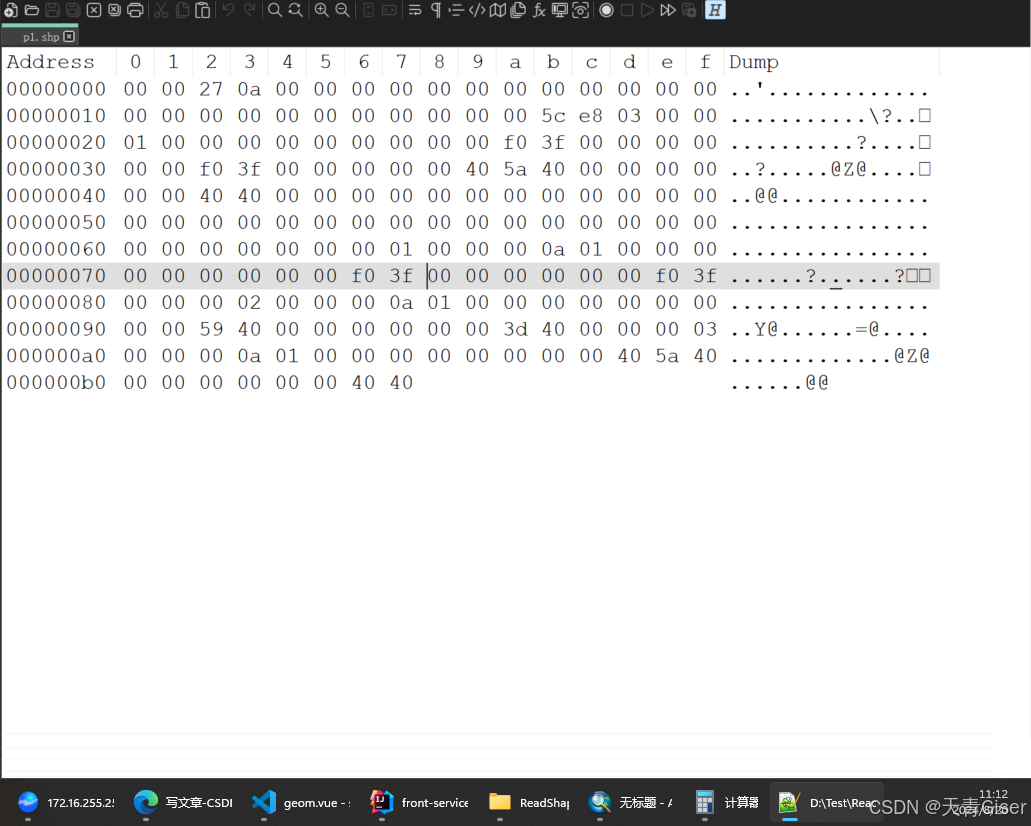
Task: Switch to 无标题 taskbar window
Action: tap(631, 802)
